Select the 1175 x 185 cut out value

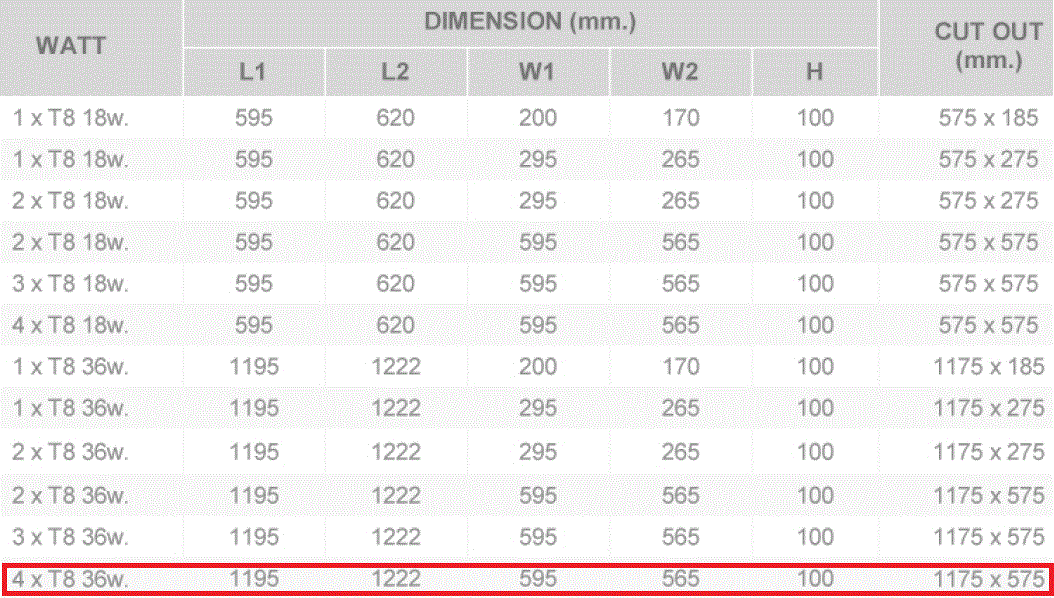(x=988, y=367)
